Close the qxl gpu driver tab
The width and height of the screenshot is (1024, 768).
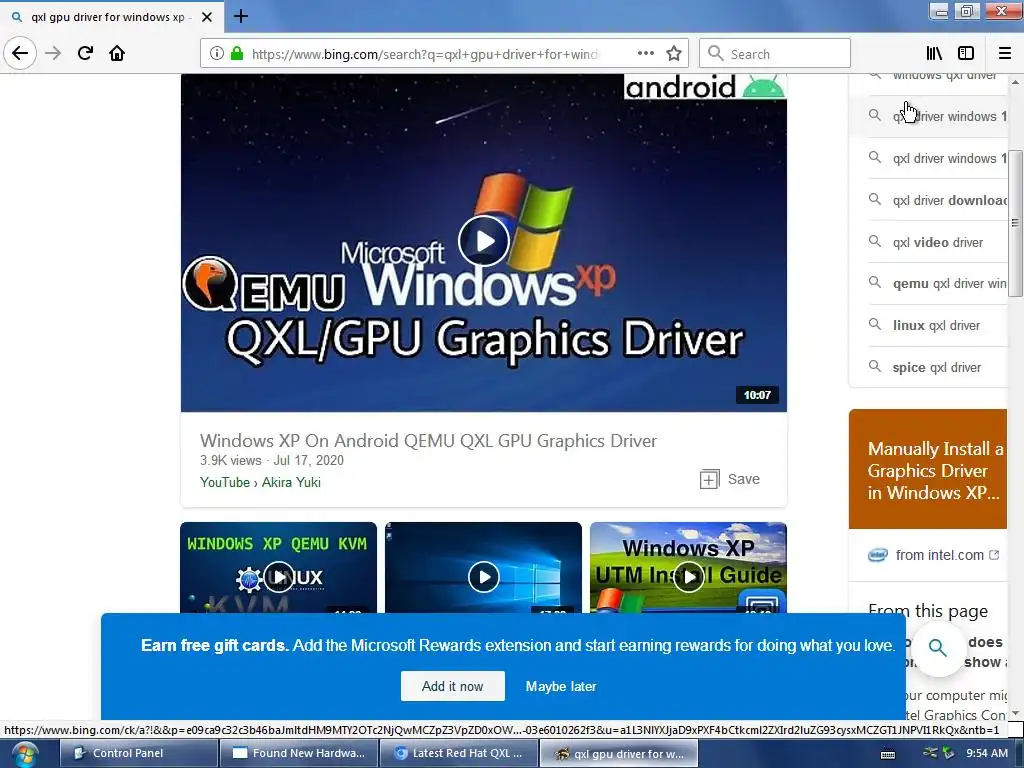tap(207, 17)
